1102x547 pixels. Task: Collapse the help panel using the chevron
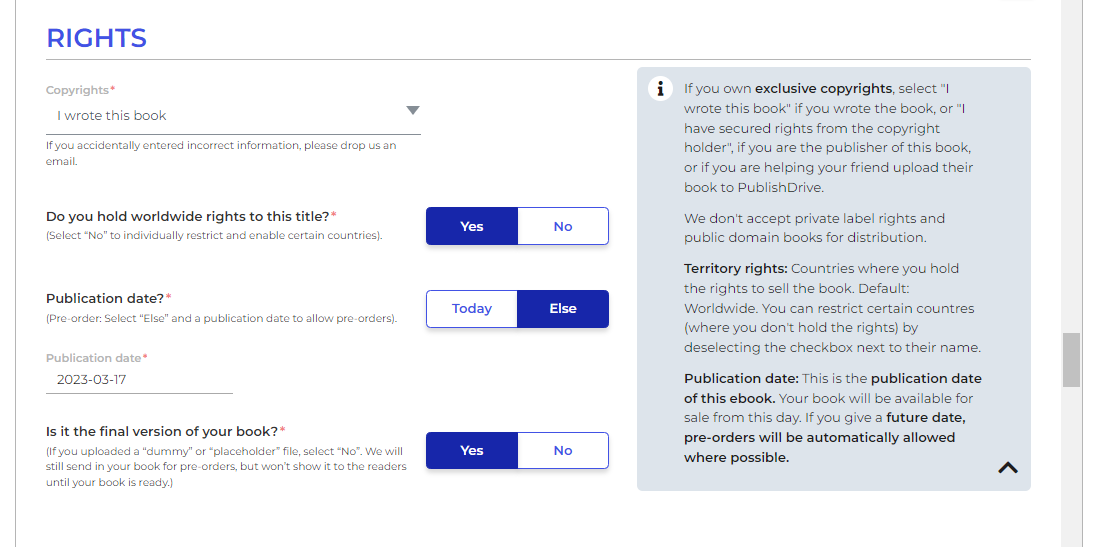point(1008,467)
